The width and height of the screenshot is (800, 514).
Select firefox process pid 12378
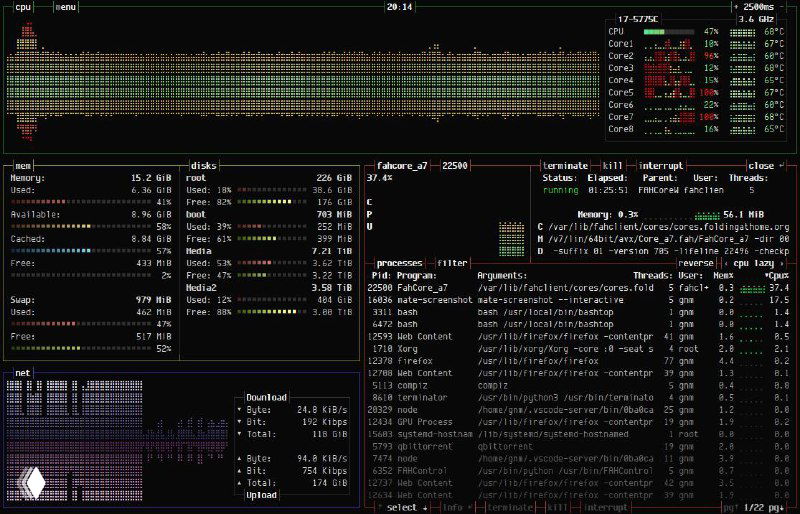[579, 361]
